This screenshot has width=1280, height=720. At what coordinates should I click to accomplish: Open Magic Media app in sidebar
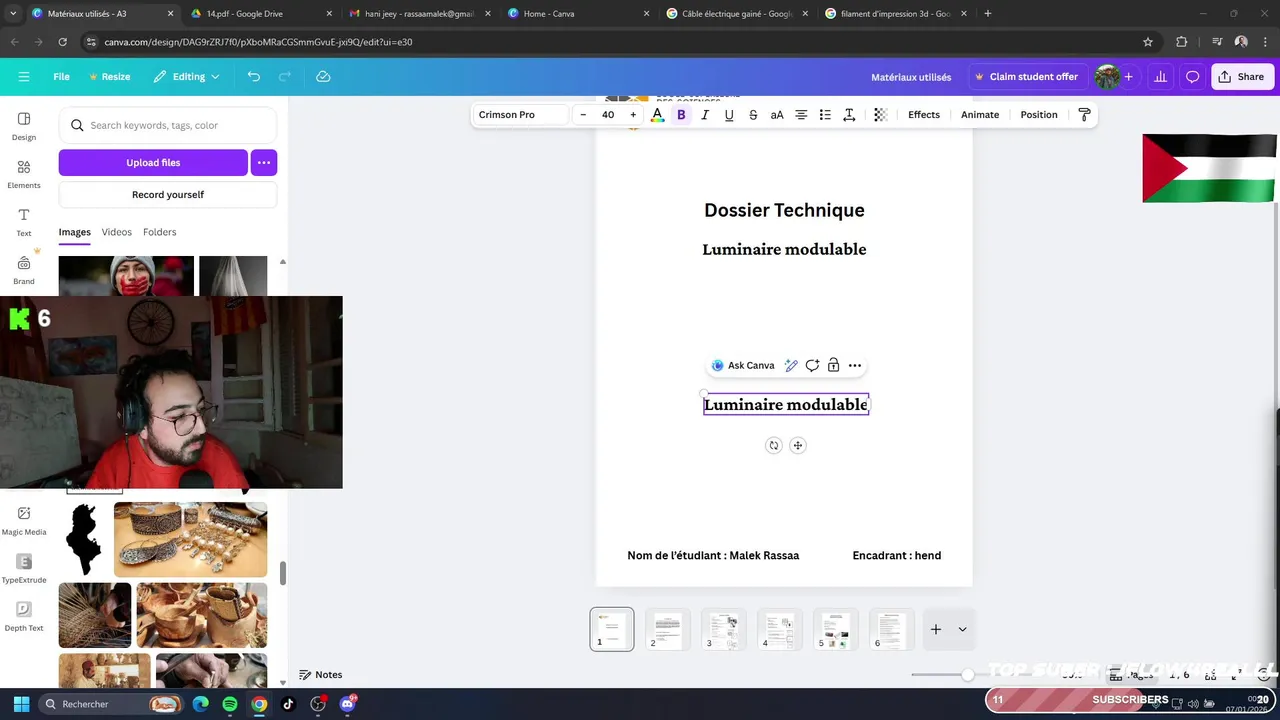(x=24, y=520)
